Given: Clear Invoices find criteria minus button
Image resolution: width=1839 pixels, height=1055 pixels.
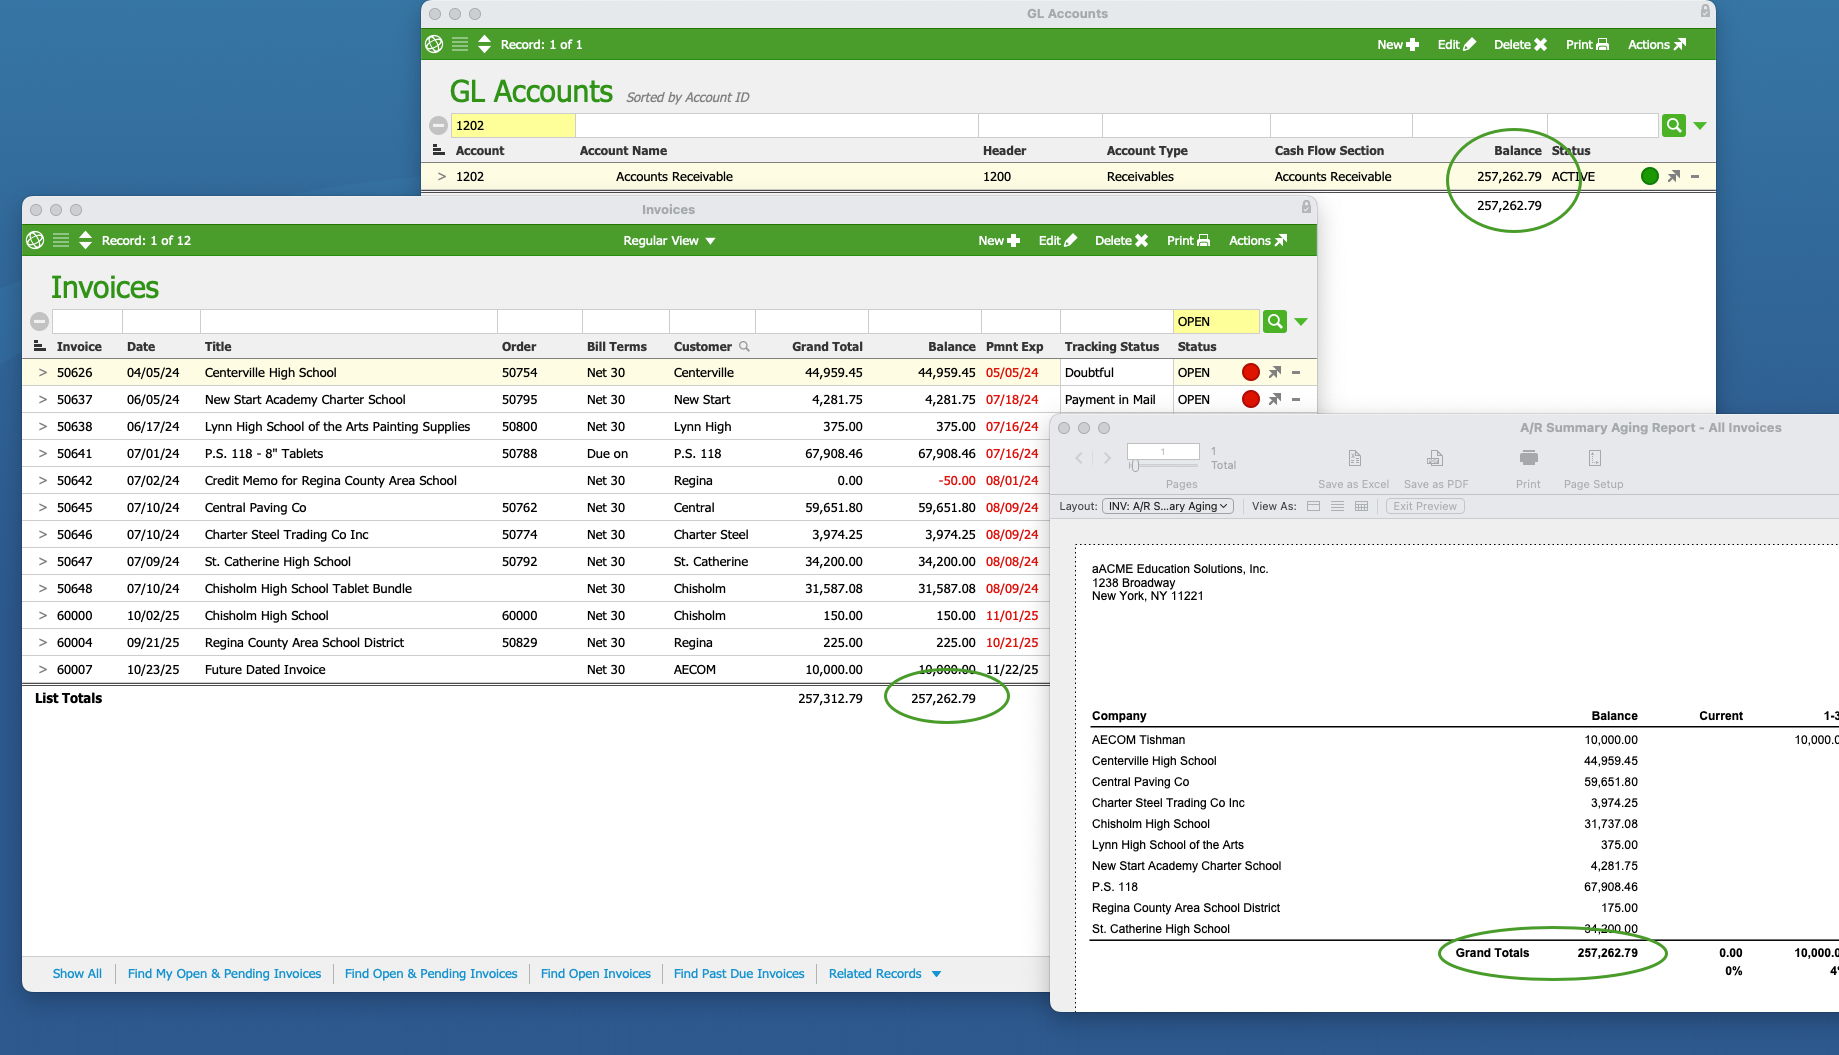Looking at the screenshot, I should (x=39, y=321).
